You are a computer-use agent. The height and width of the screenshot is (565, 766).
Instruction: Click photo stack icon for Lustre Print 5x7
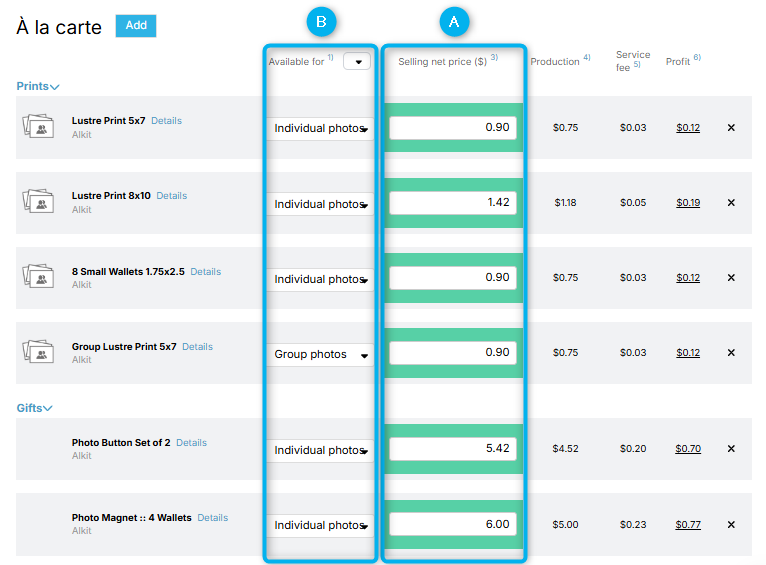click(x=38, y=126)
